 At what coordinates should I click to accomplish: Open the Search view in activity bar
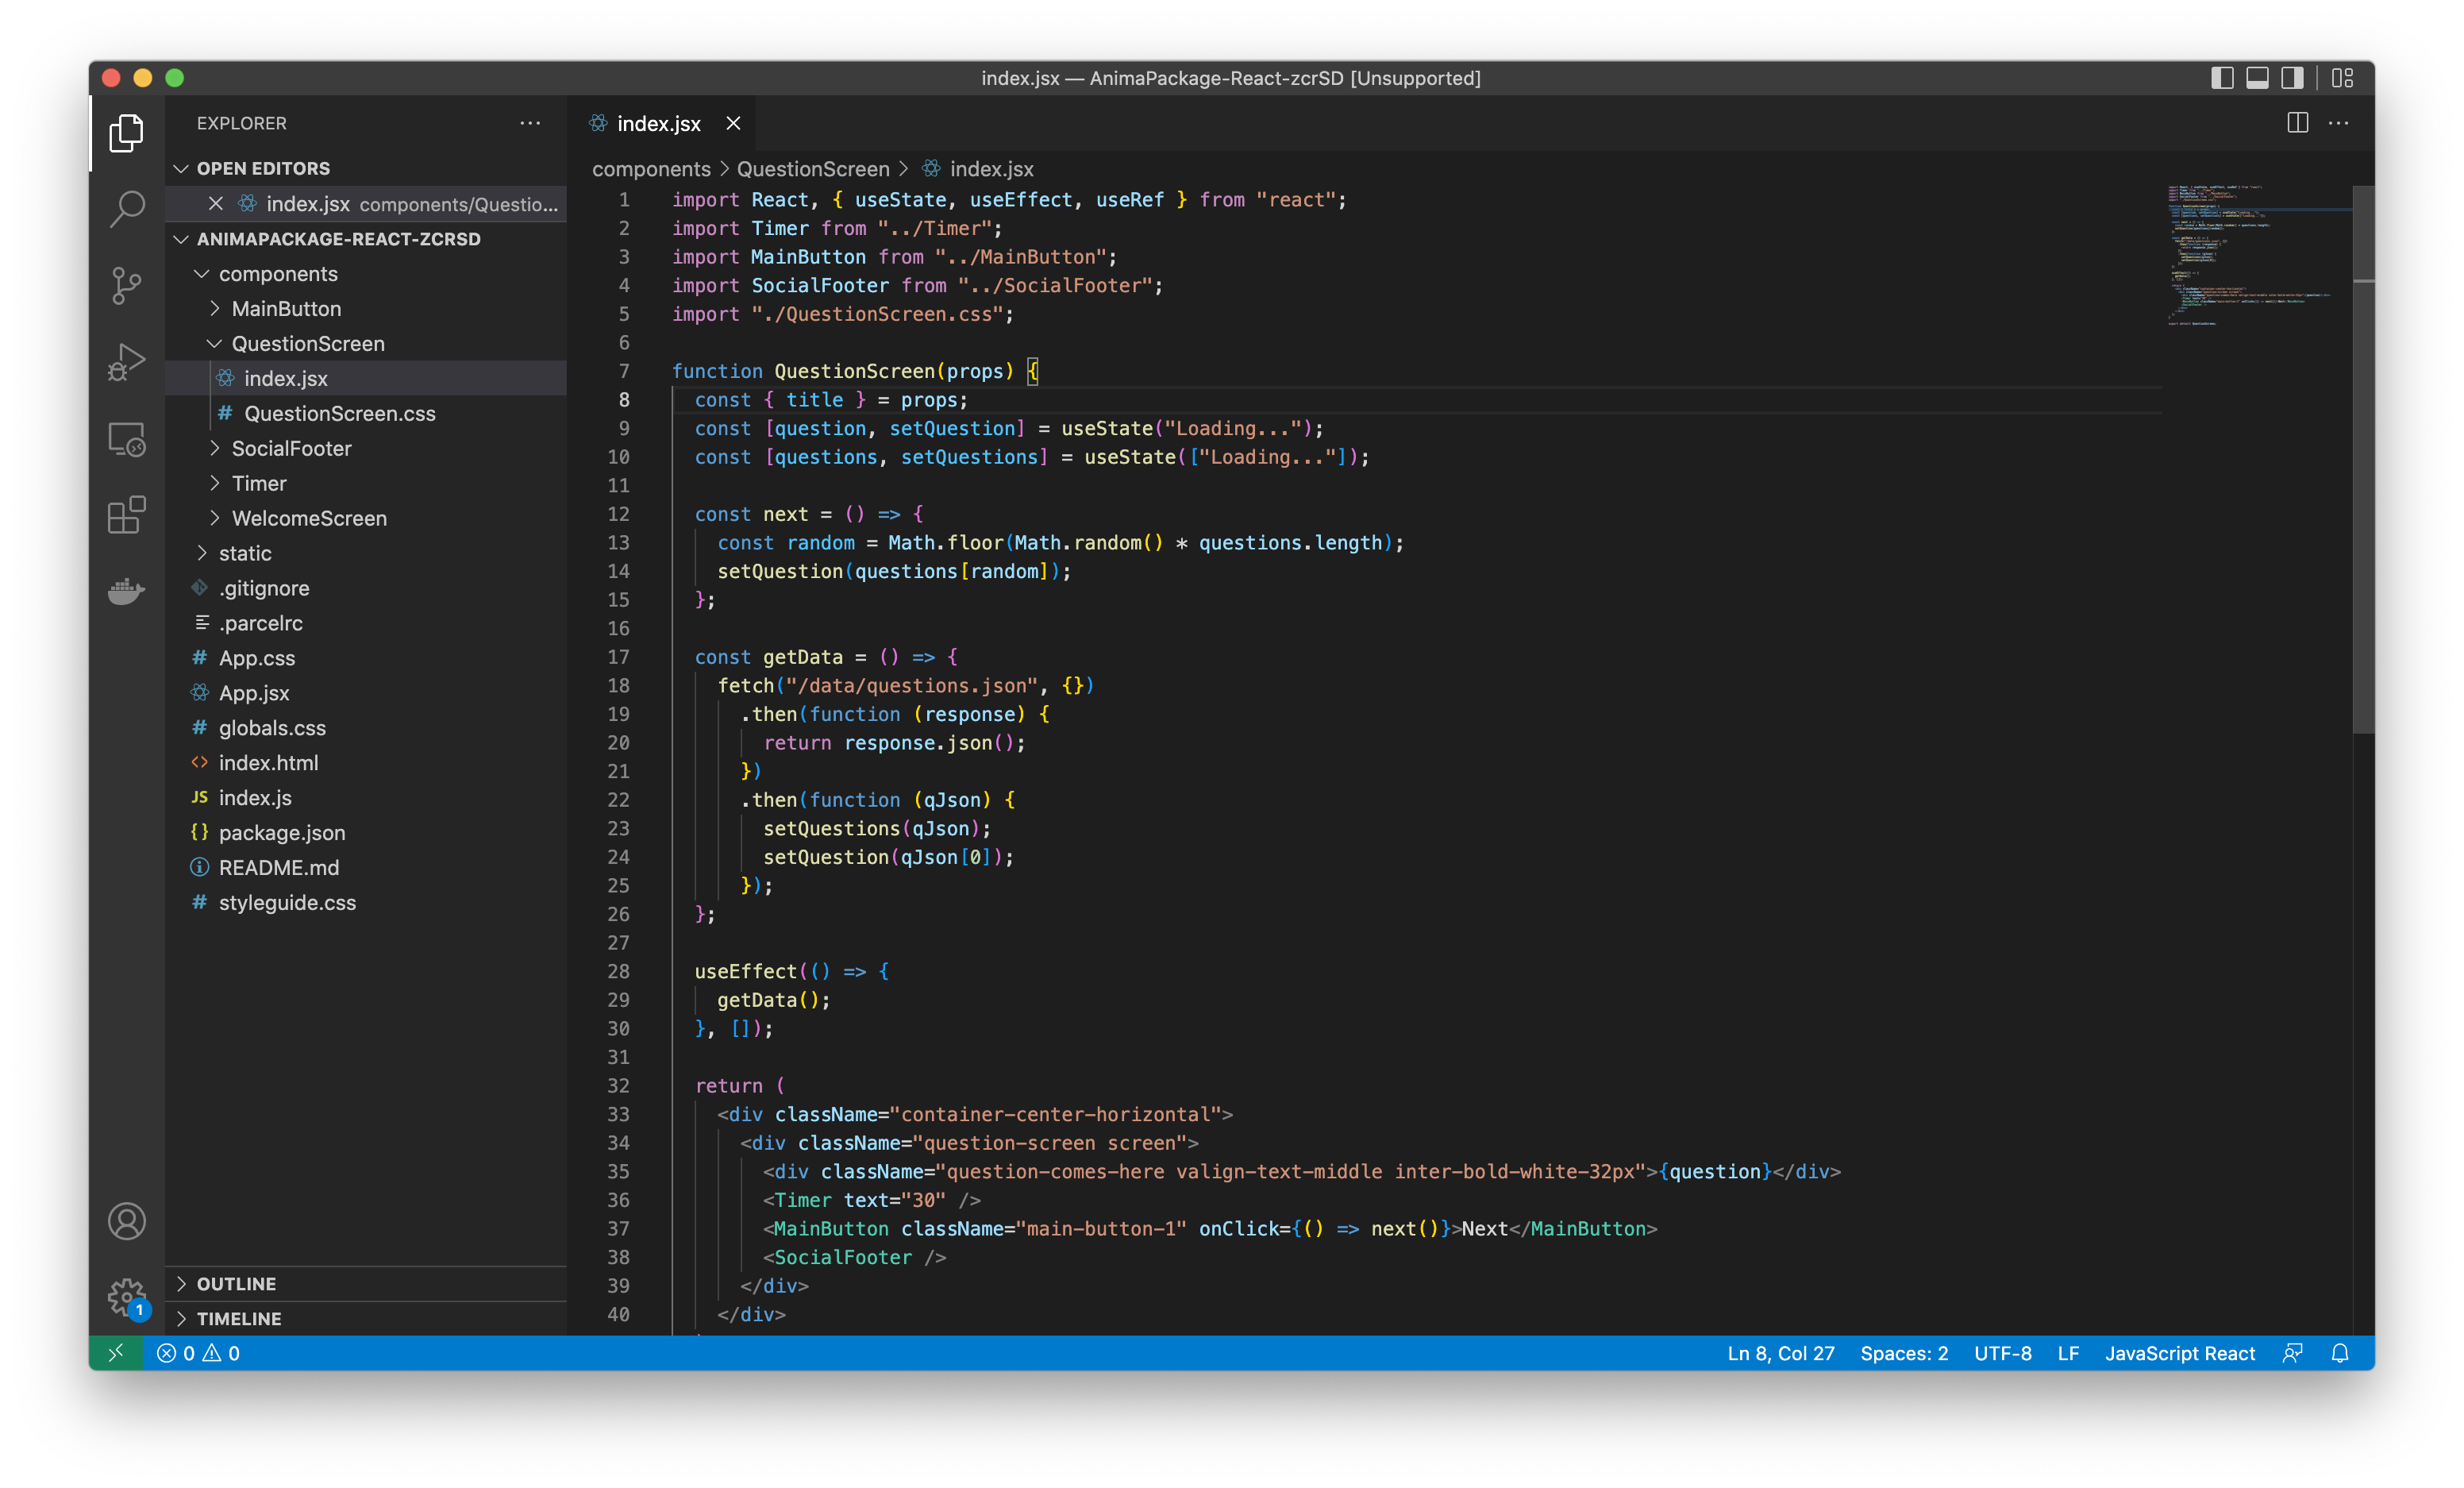click(x=127, y=209)
